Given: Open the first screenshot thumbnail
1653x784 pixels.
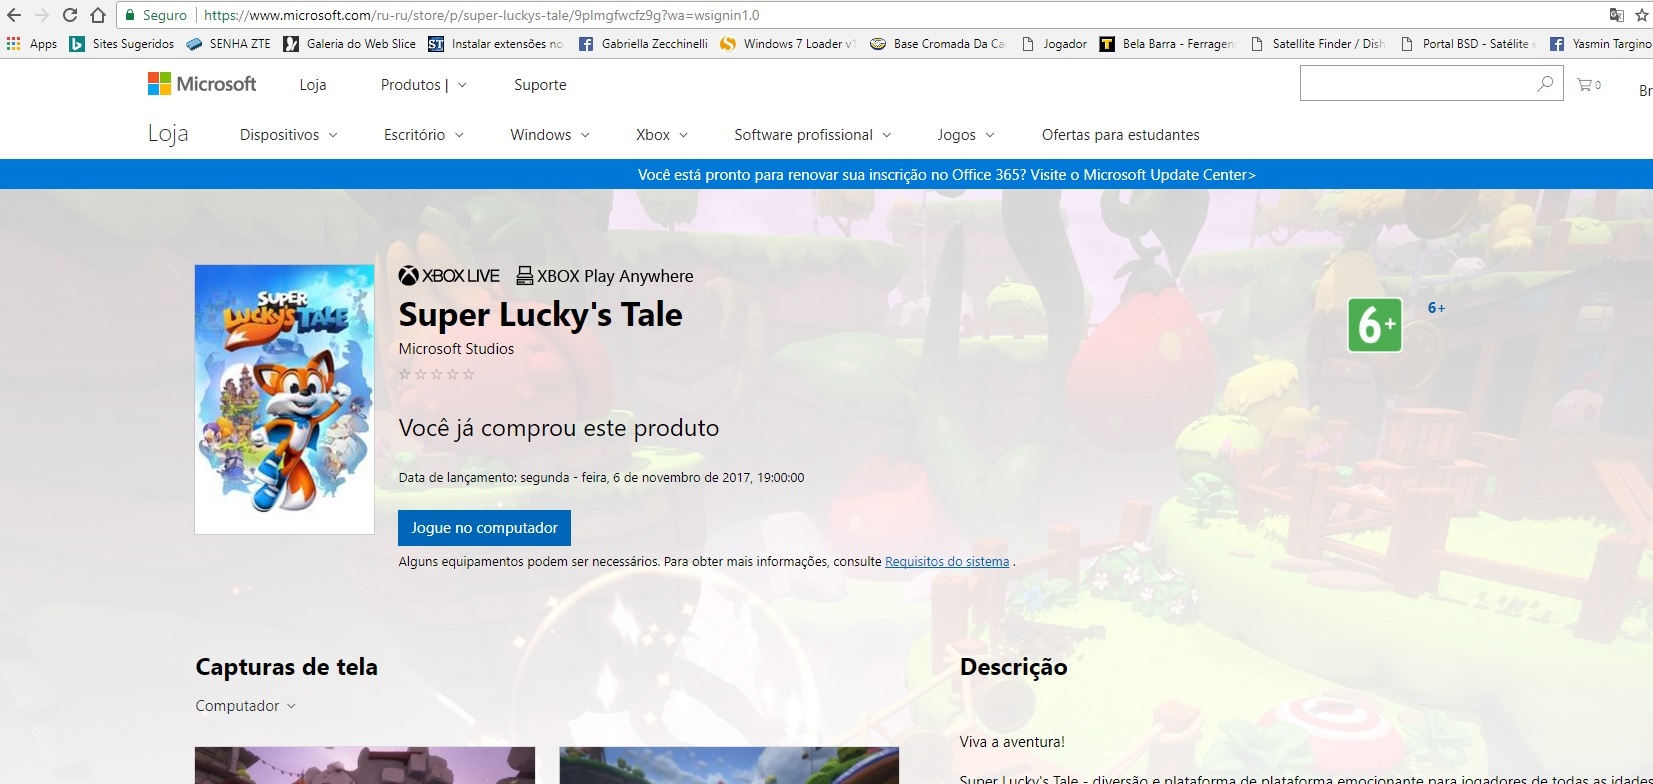Looking at the screenshot, I should [x=365, y=765].
